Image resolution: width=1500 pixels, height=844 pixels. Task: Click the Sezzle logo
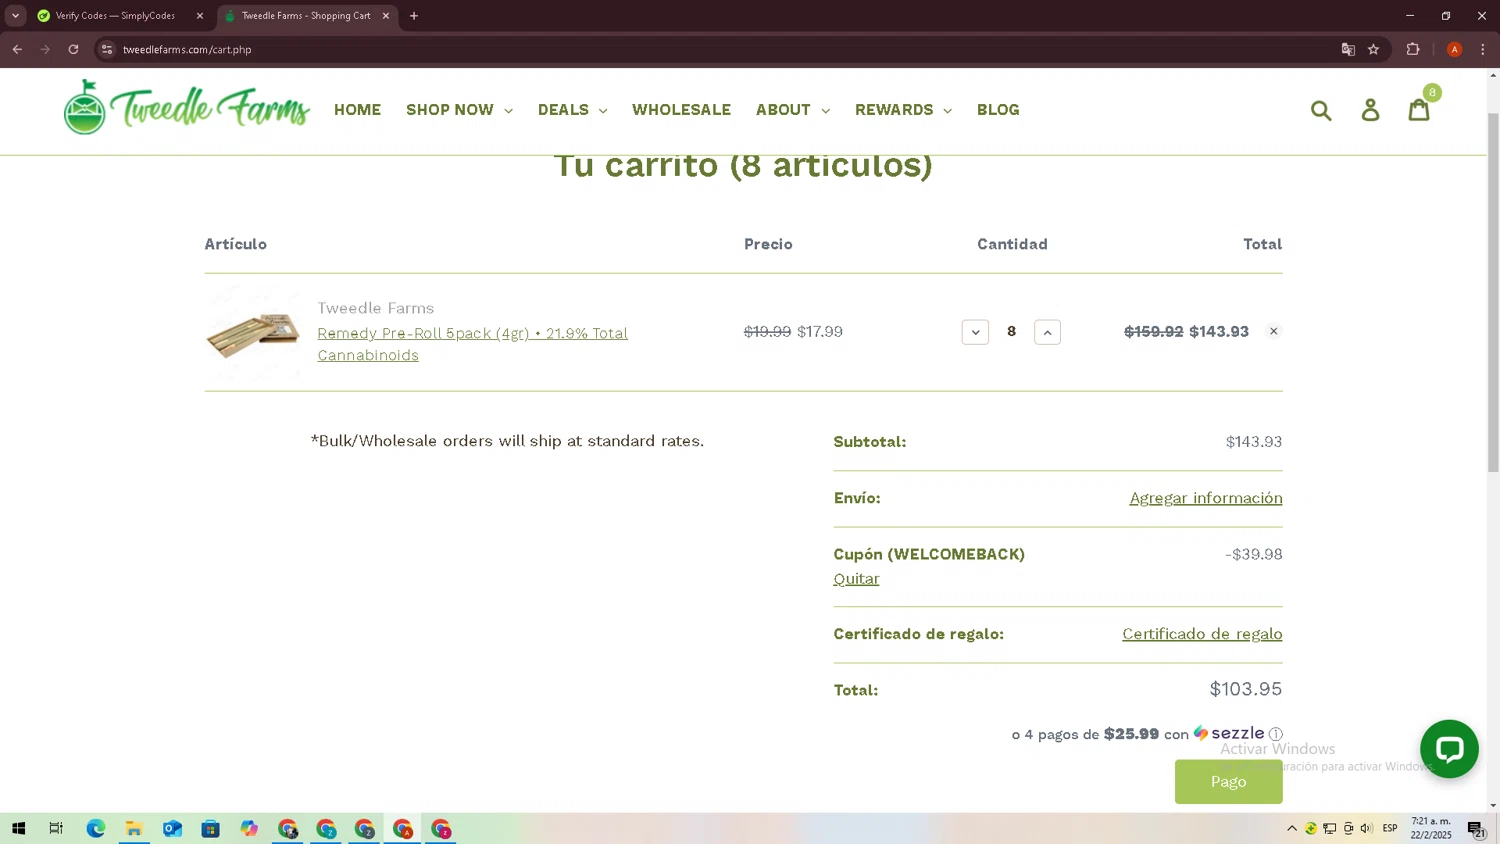(x=1229, y=733)
